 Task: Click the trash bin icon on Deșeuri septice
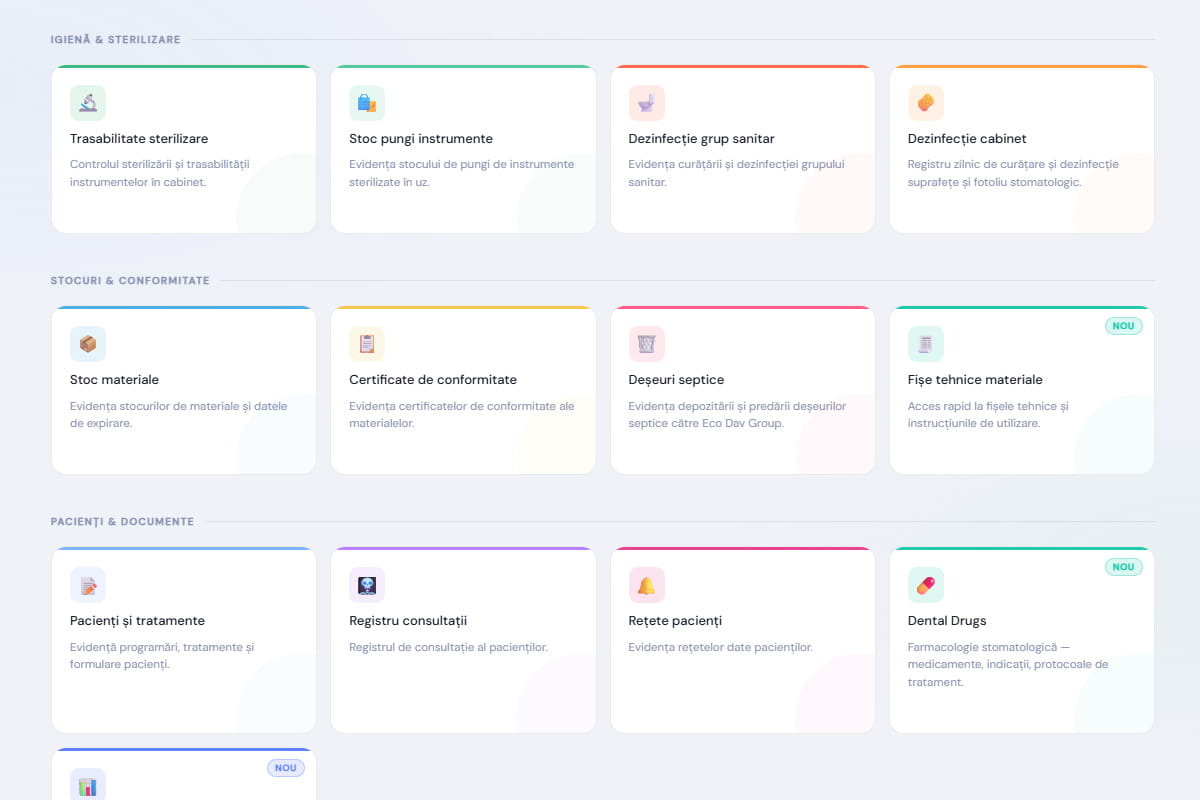647,344
